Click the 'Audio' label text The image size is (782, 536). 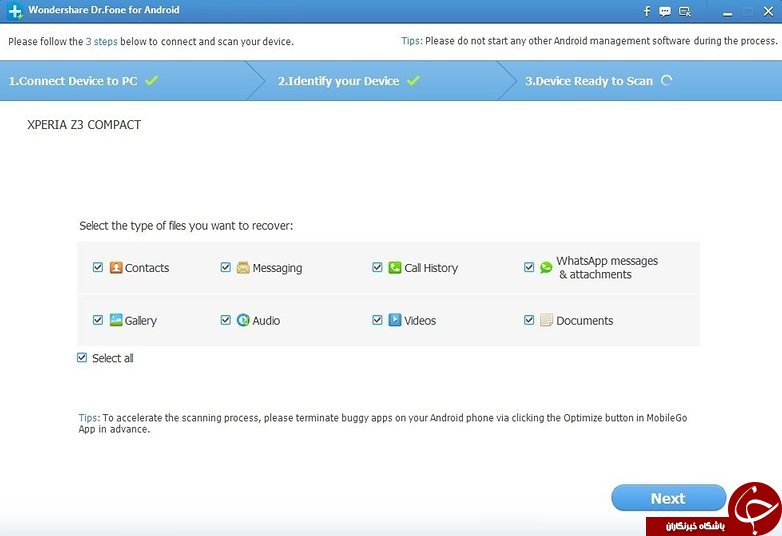pyautogui.click(x=266, y=321)
